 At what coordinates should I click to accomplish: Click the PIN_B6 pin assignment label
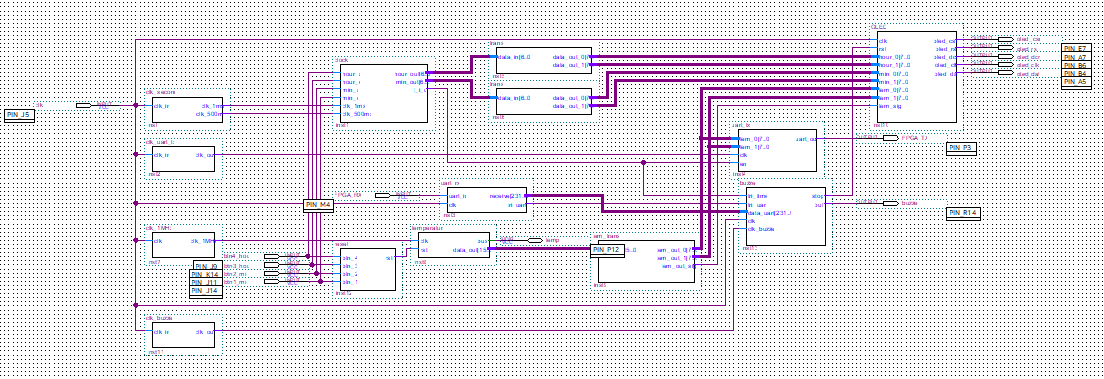1077,66
